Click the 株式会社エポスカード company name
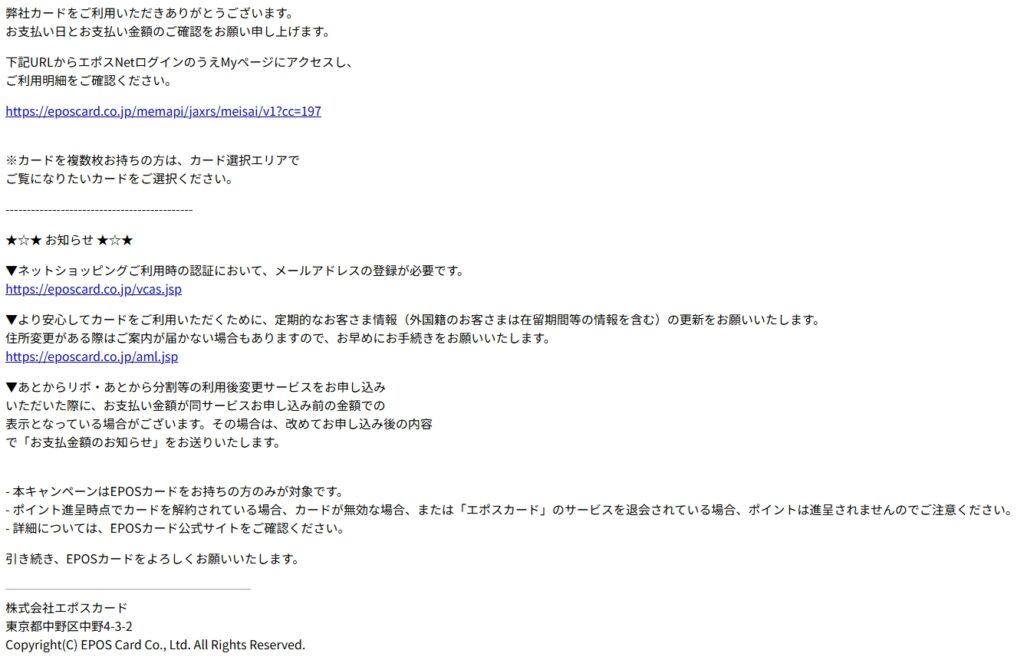The width and height of the screenshot is (1024, 660). point(67,608)
